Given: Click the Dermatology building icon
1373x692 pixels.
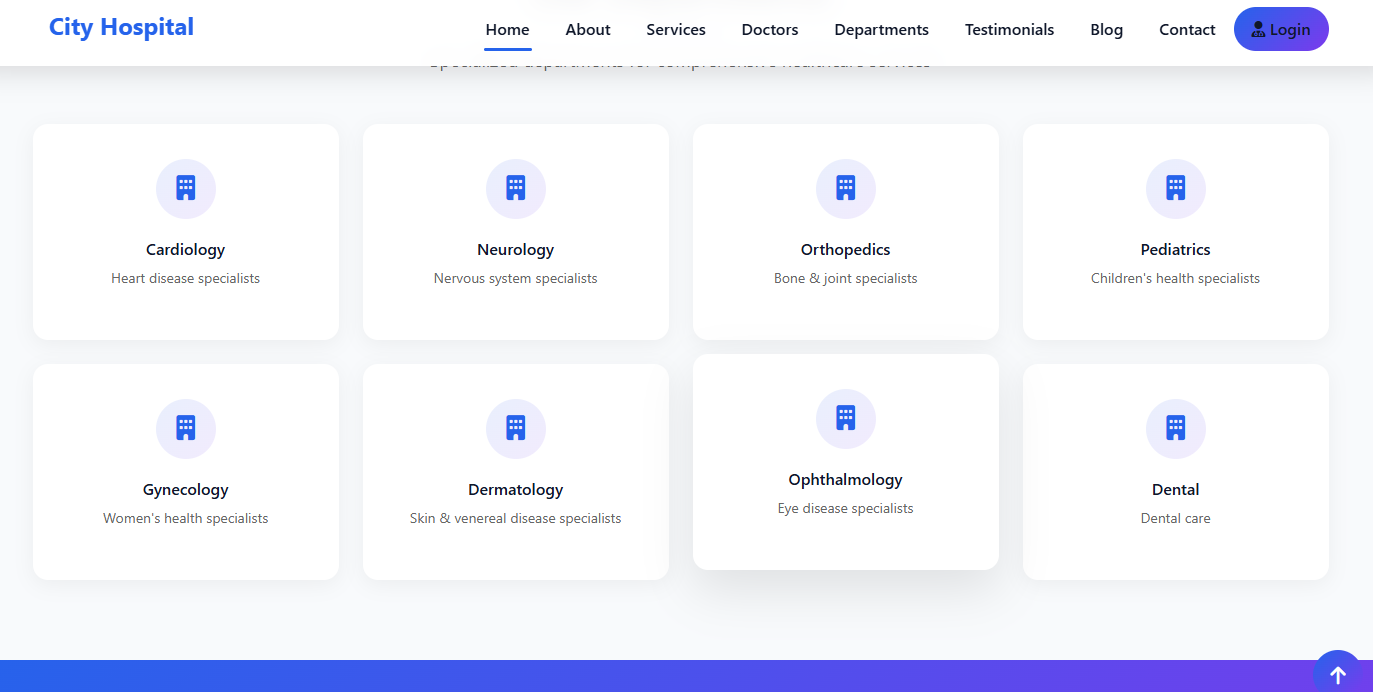Looking at the screenshot, I should (x=516, y=428).
